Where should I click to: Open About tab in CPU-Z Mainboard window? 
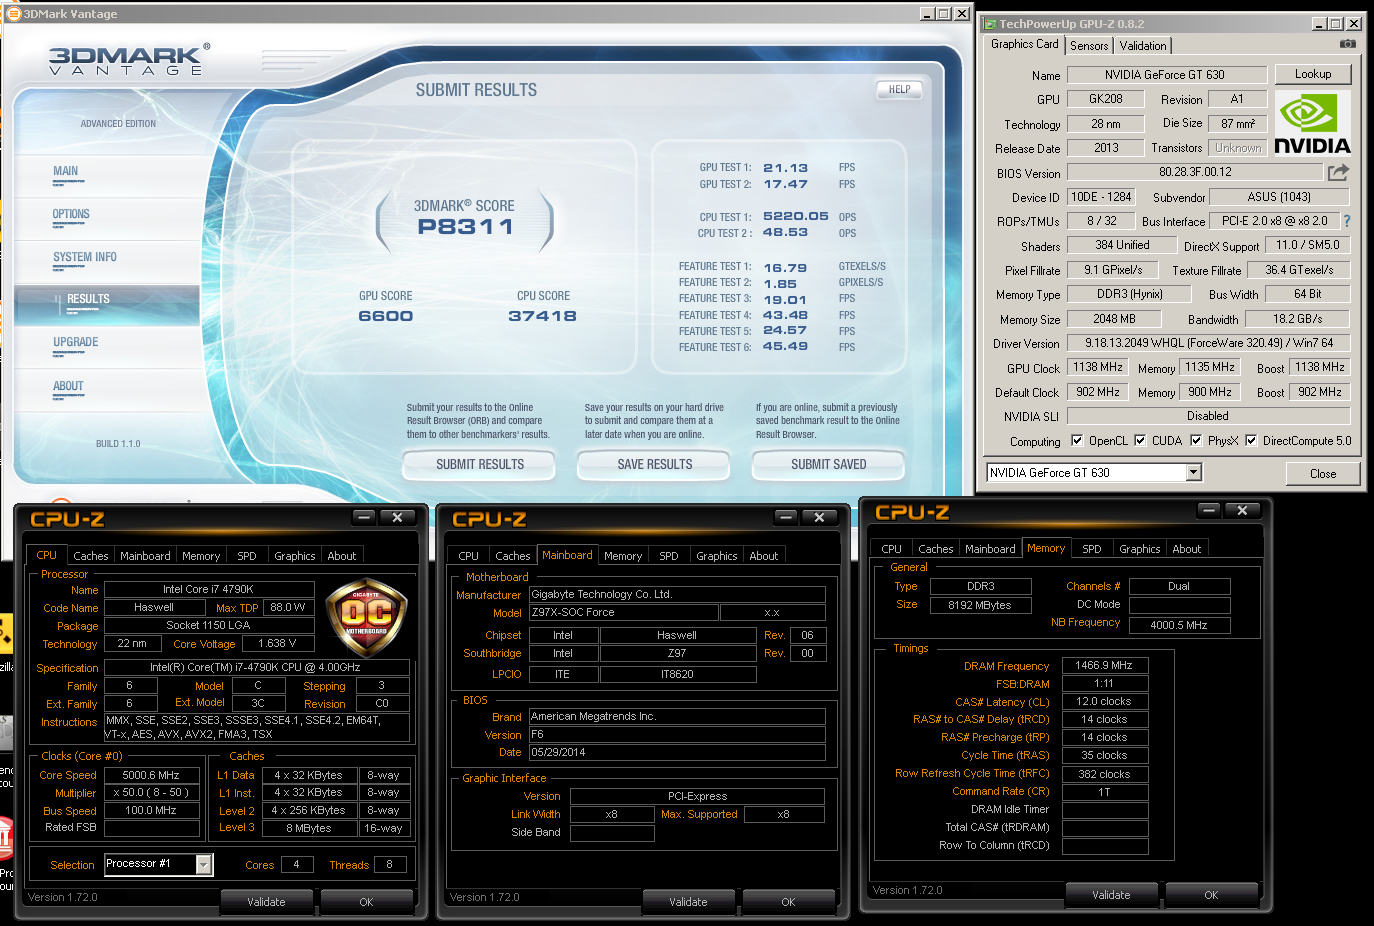[764, 556]
